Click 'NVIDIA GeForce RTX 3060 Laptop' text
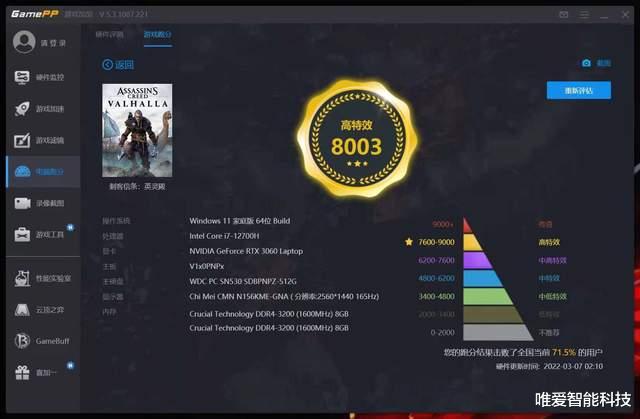640x419 pixels. point(246,251)
